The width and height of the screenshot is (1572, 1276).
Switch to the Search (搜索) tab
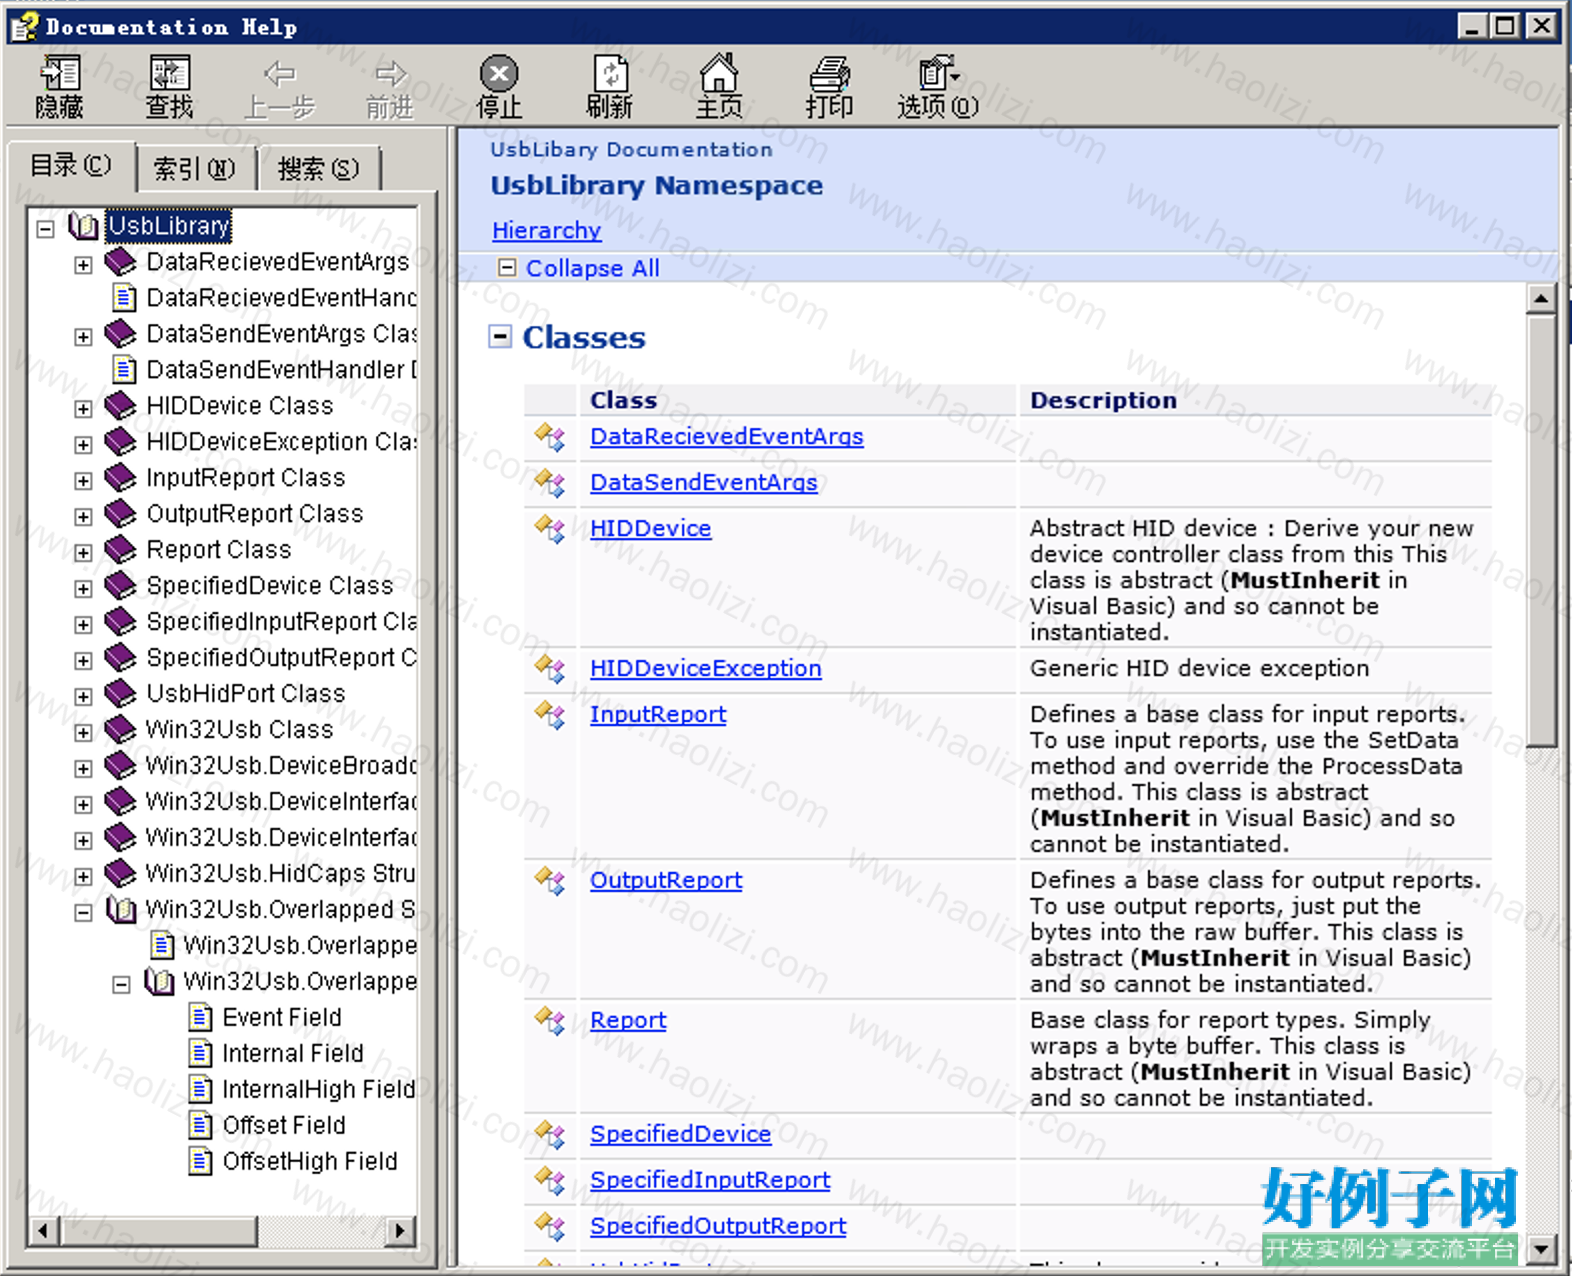[318, 169]
